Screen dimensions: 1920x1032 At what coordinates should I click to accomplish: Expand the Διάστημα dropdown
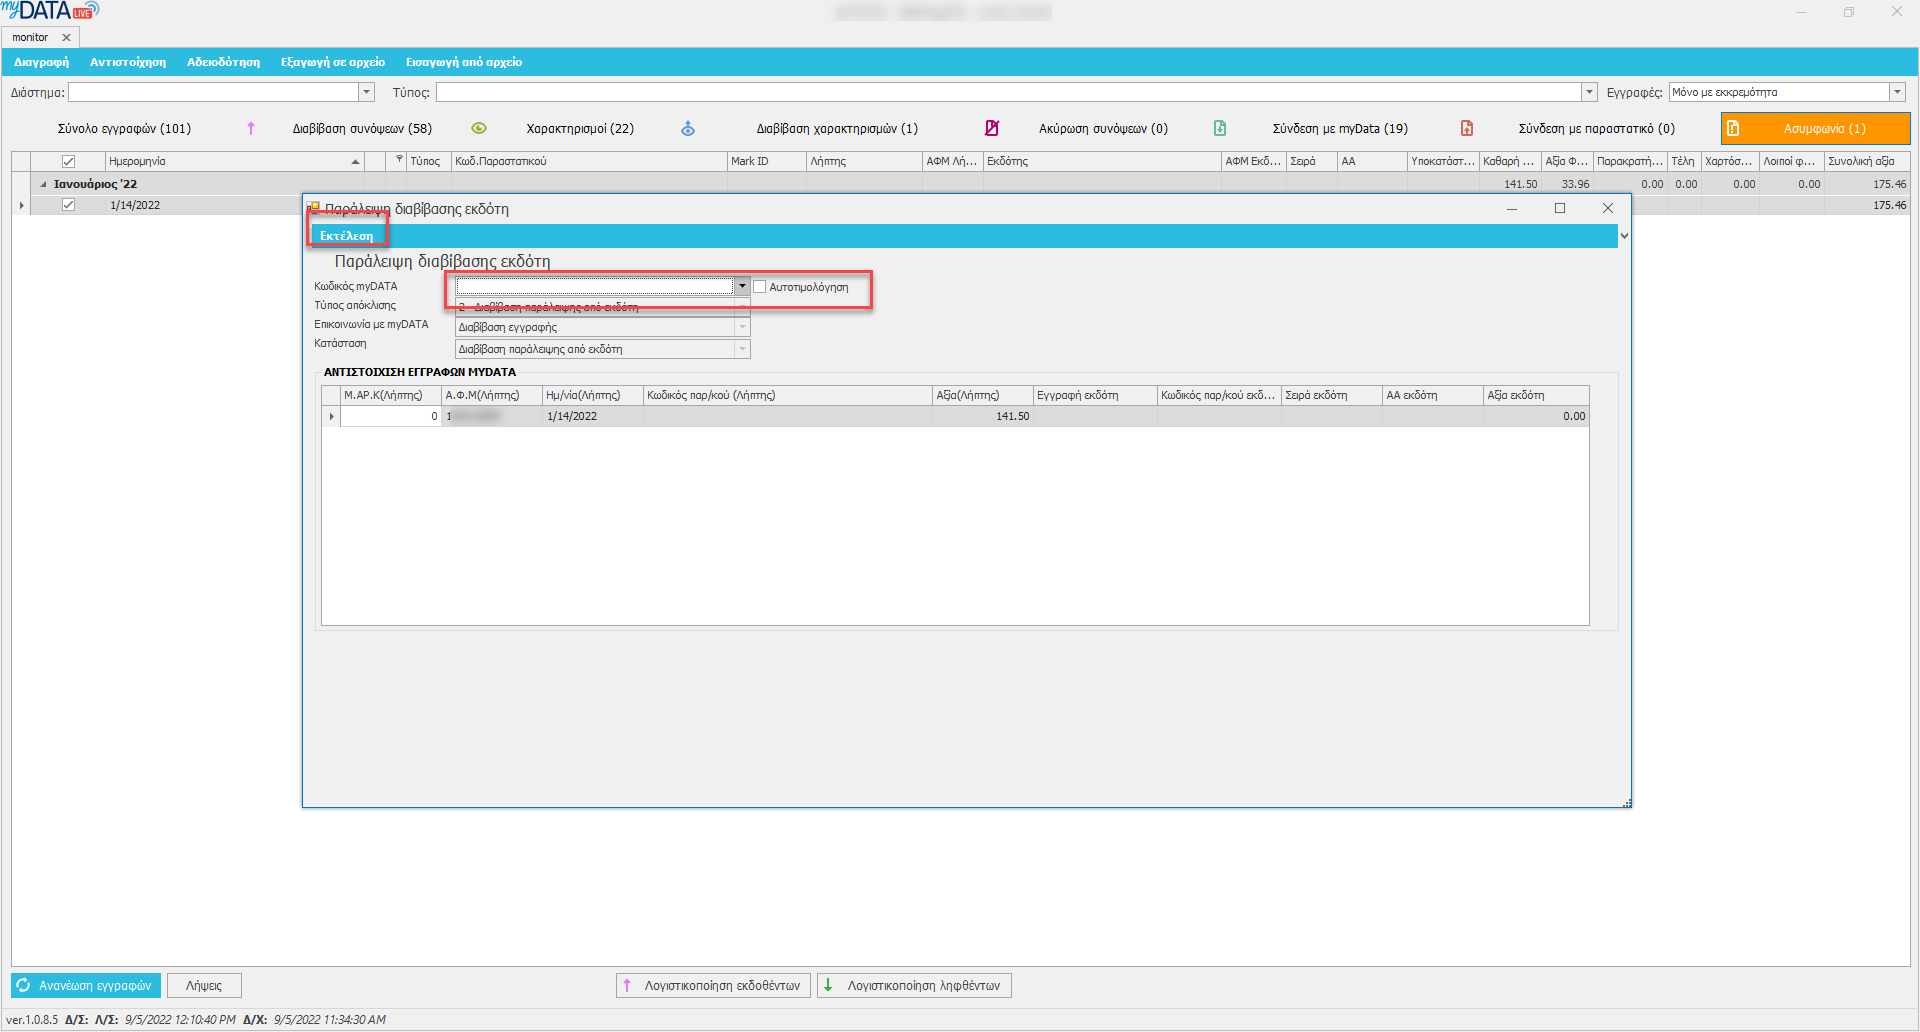point(366,93)
